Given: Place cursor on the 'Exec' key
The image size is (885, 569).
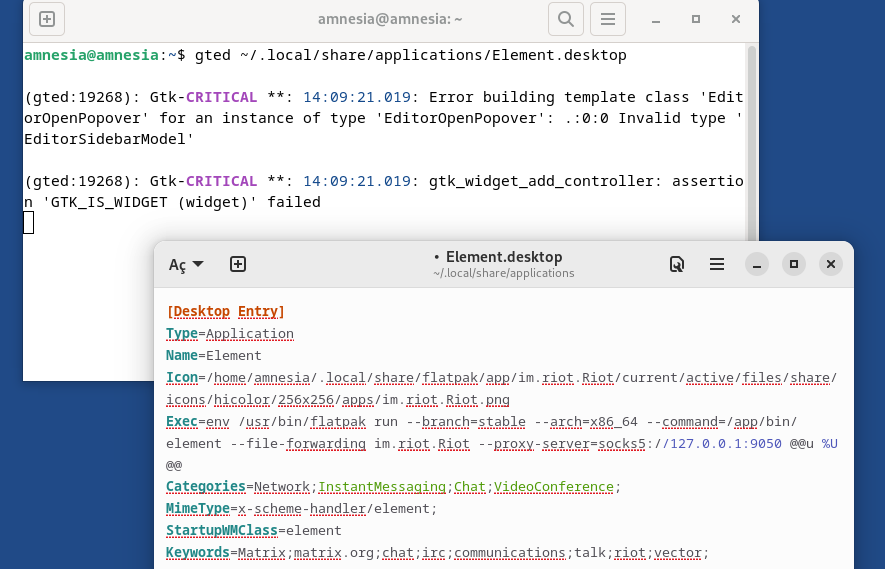Looking at the screenshot, I should pos(182,422).
